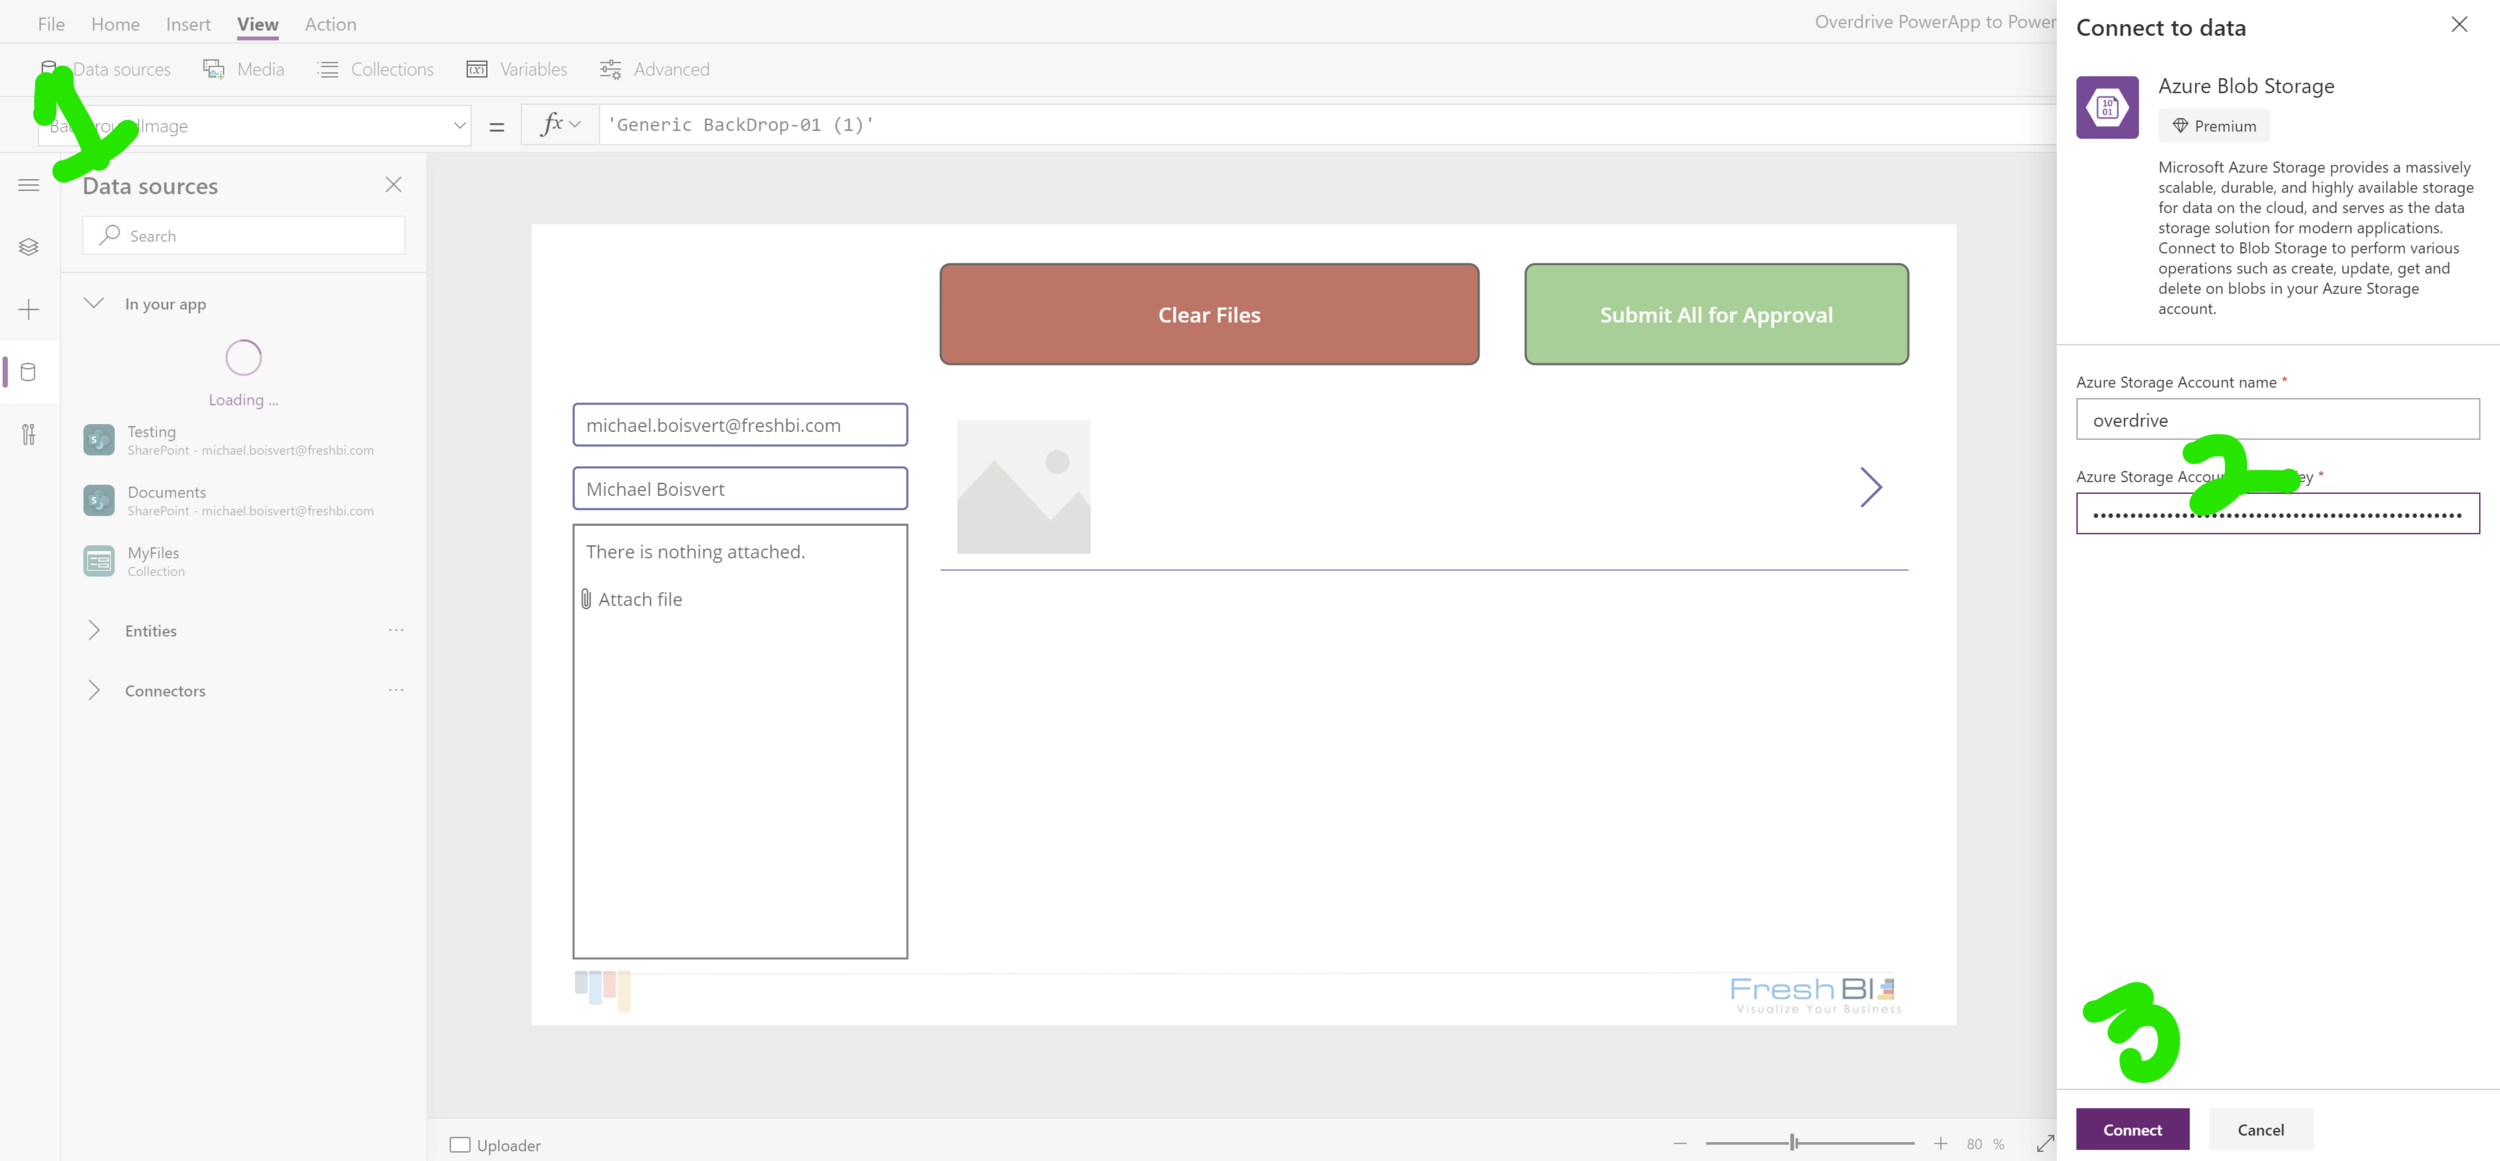Screen dimensions: 2500x1161
Task: Click the Cancel button
Action: pyautogui.click(x=2260, y=1129)
